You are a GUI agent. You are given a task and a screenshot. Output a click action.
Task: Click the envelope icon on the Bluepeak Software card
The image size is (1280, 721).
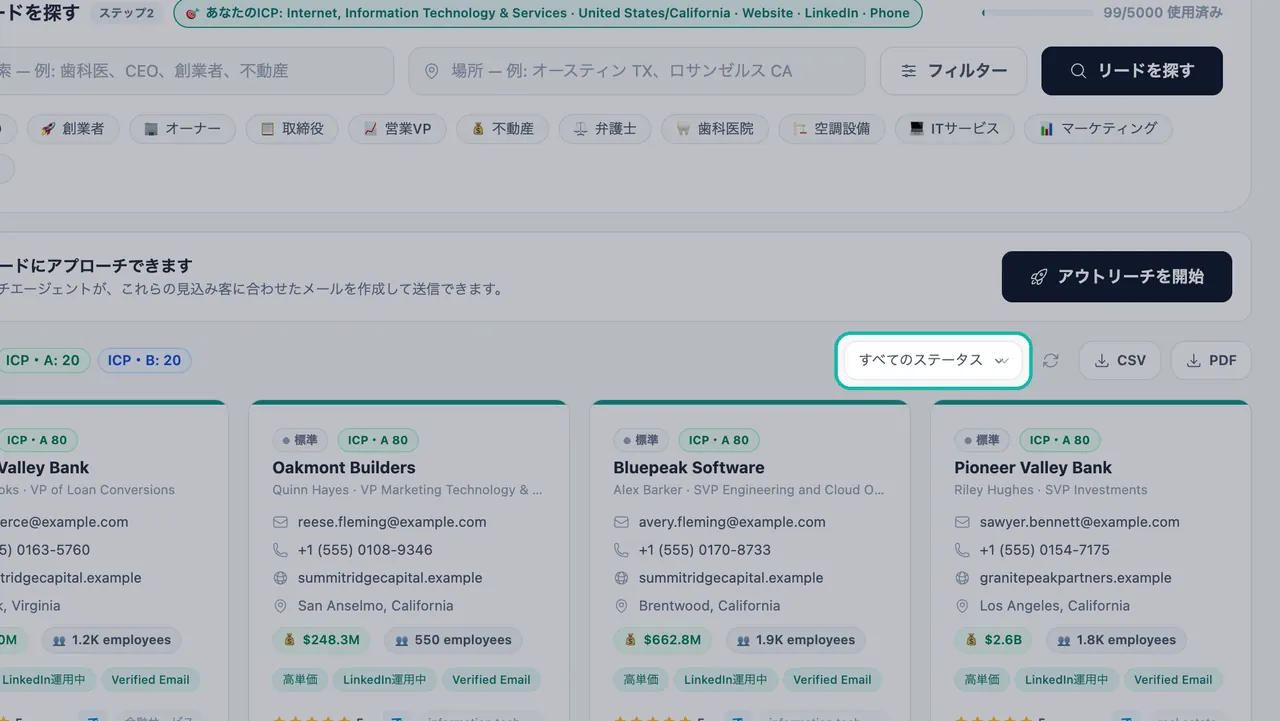pyautogui.click(x=622, y=522)
